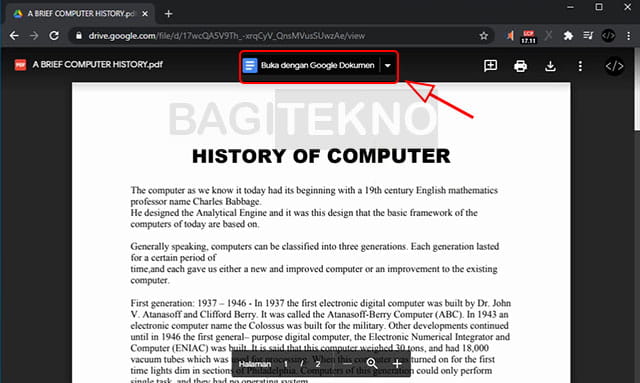640x383 pixels.
Task: Open the Chrome three-dot menu
Action: (x=629, y=36)
